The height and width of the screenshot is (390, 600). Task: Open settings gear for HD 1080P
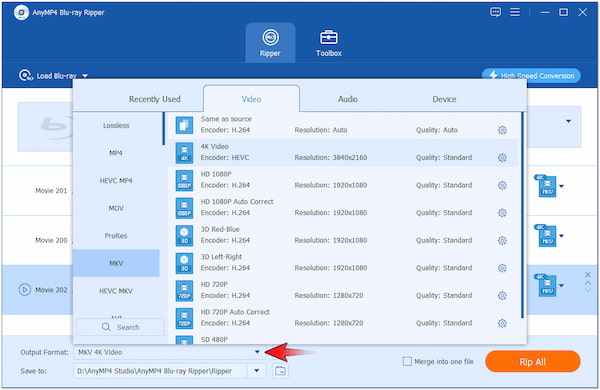click(502, 185)
